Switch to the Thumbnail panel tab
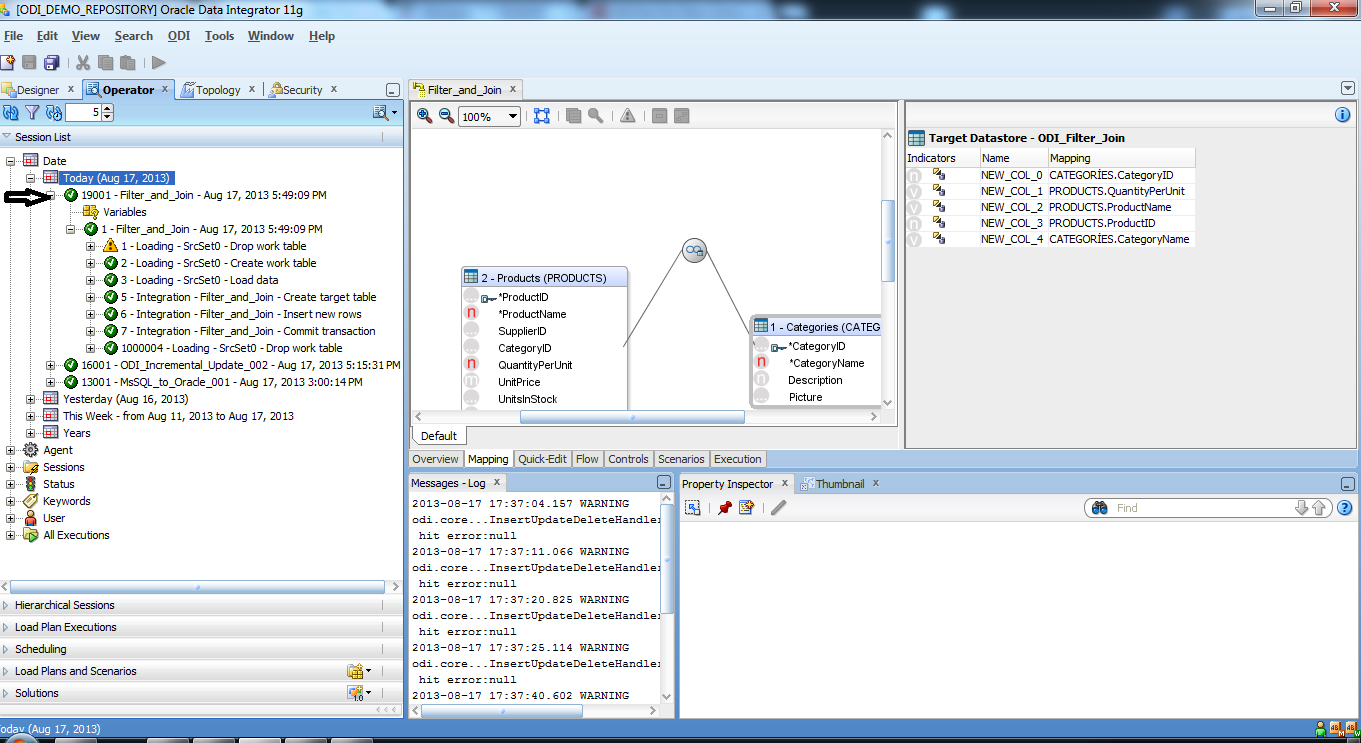Image resolution: width=1361 pixels, height=743 pixels. pos(839,484)
